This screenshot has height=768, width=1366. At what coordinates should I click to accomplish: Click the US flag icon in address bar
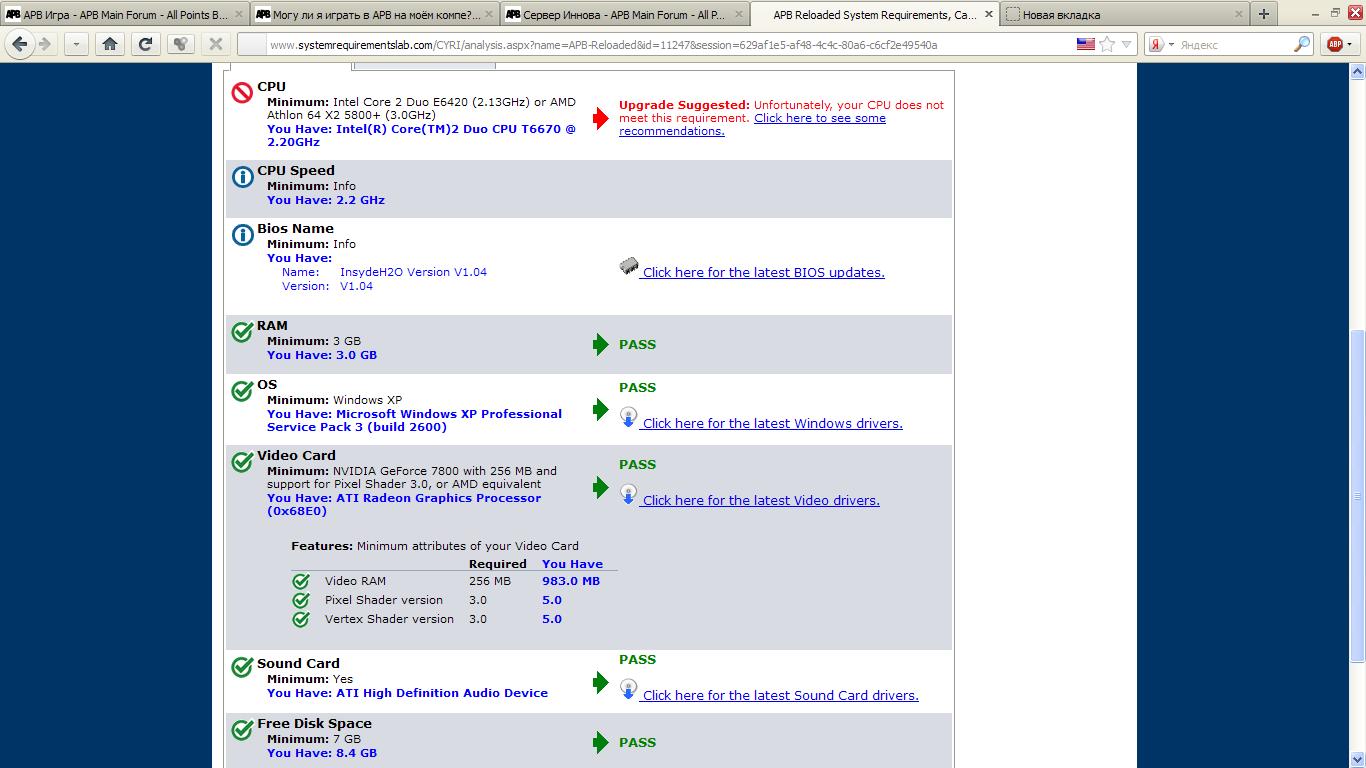pos(1085,44)
